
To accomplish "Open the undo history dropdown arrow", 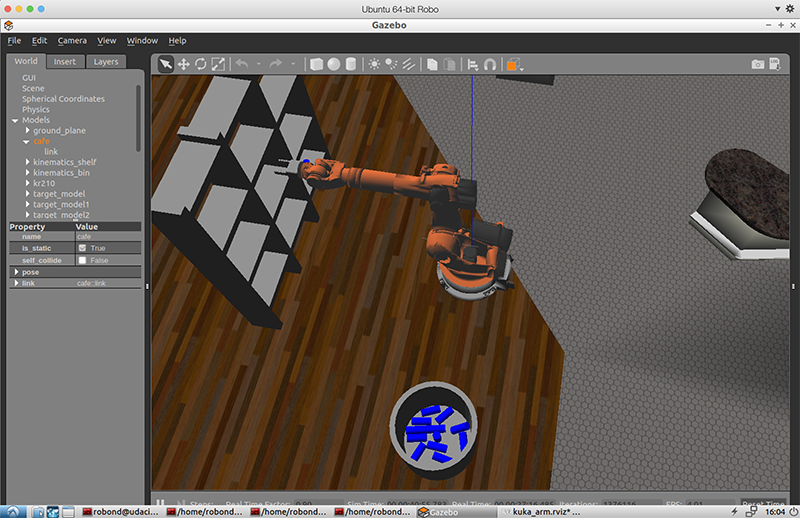I will (259, 64).
